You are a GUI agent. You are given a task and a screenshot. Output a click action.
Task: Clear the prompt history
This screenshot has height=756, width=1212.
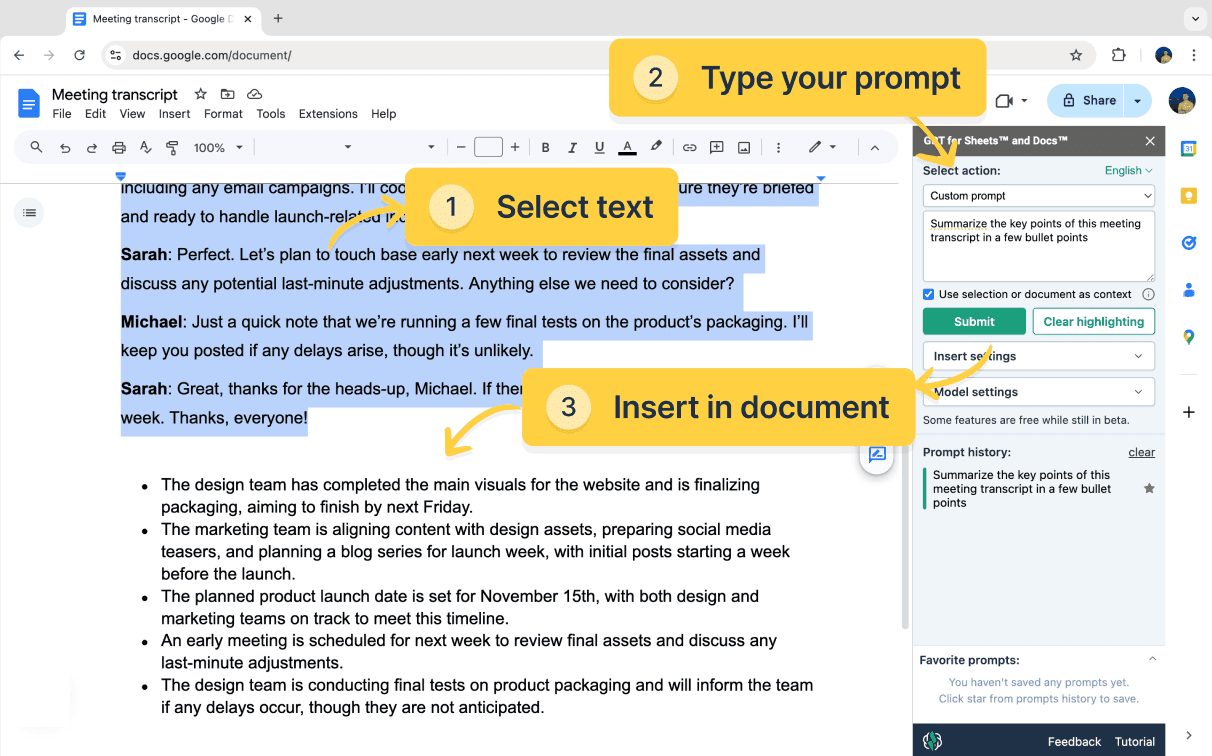tap(1141, 452)
